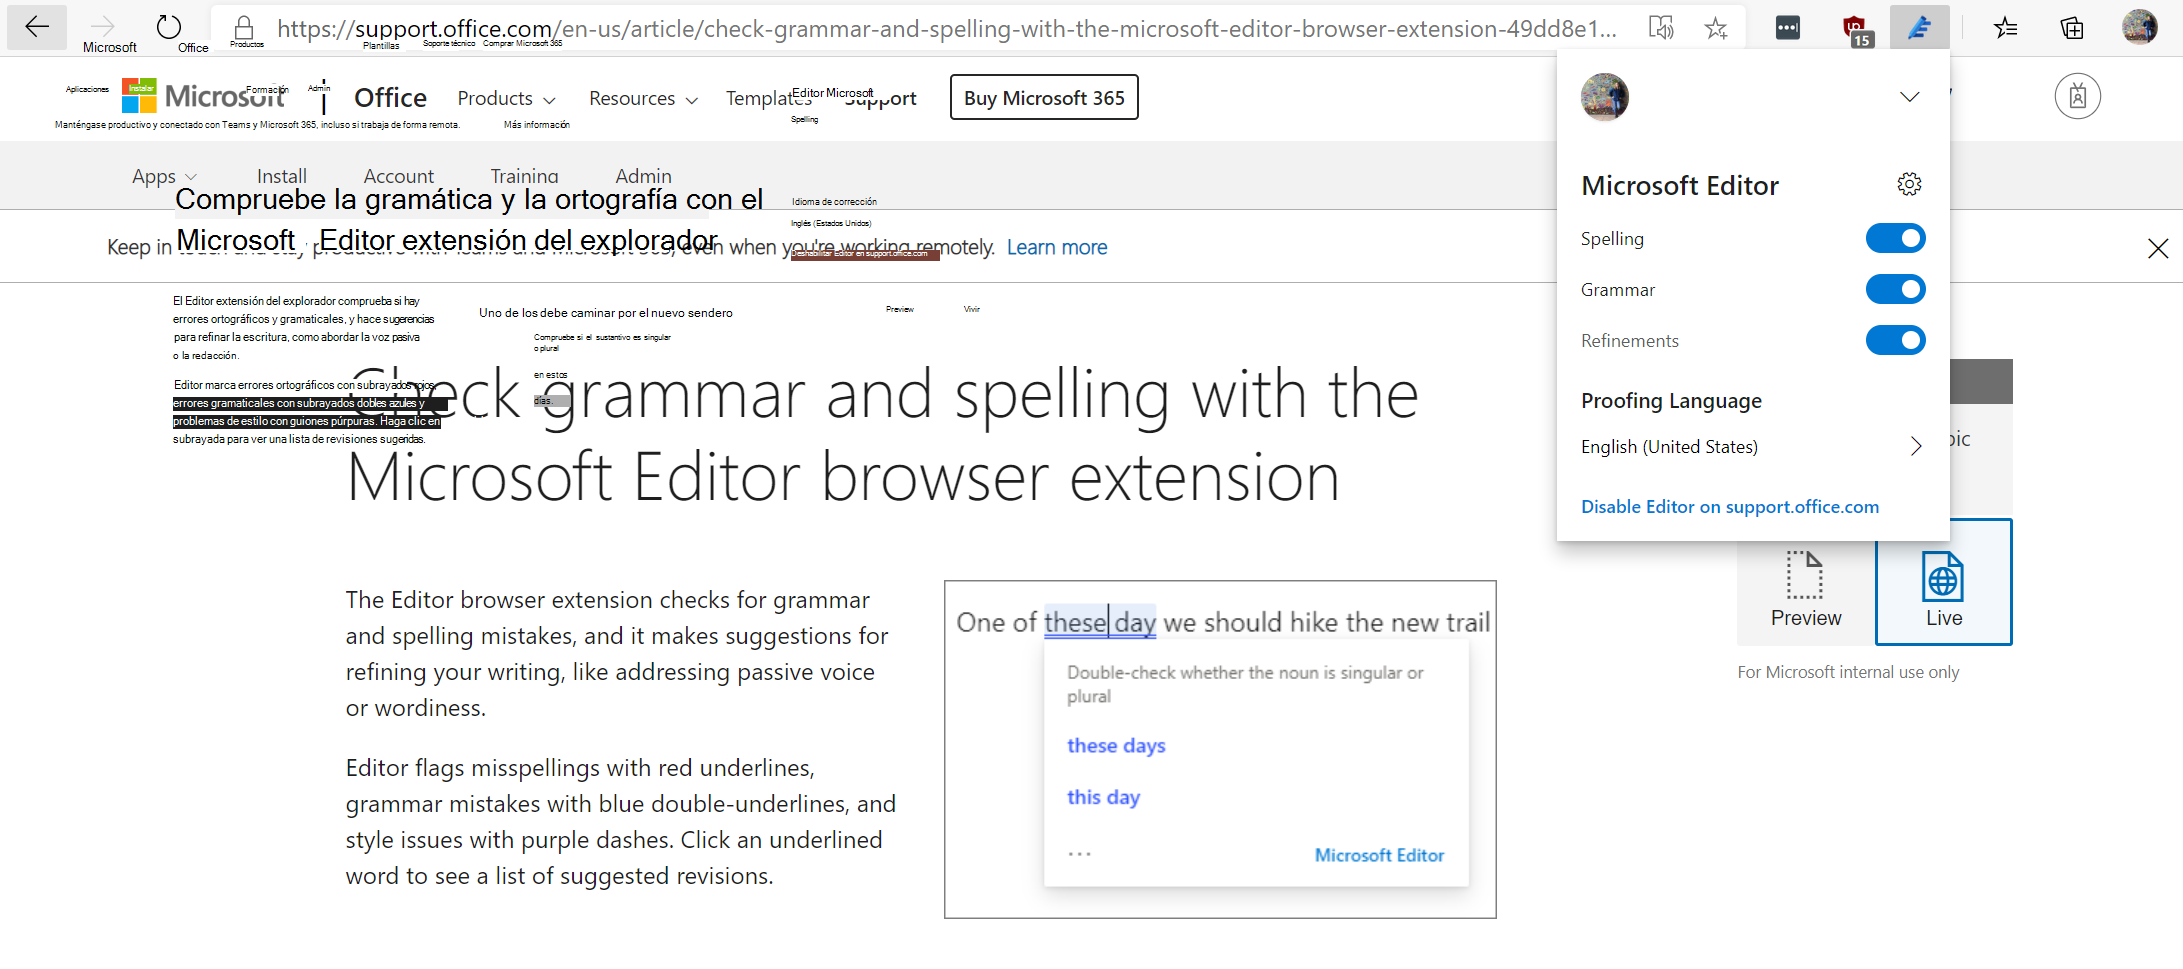Disable the Spelling toggle
Screen dimensions: 2183x969
[1895, 238]
